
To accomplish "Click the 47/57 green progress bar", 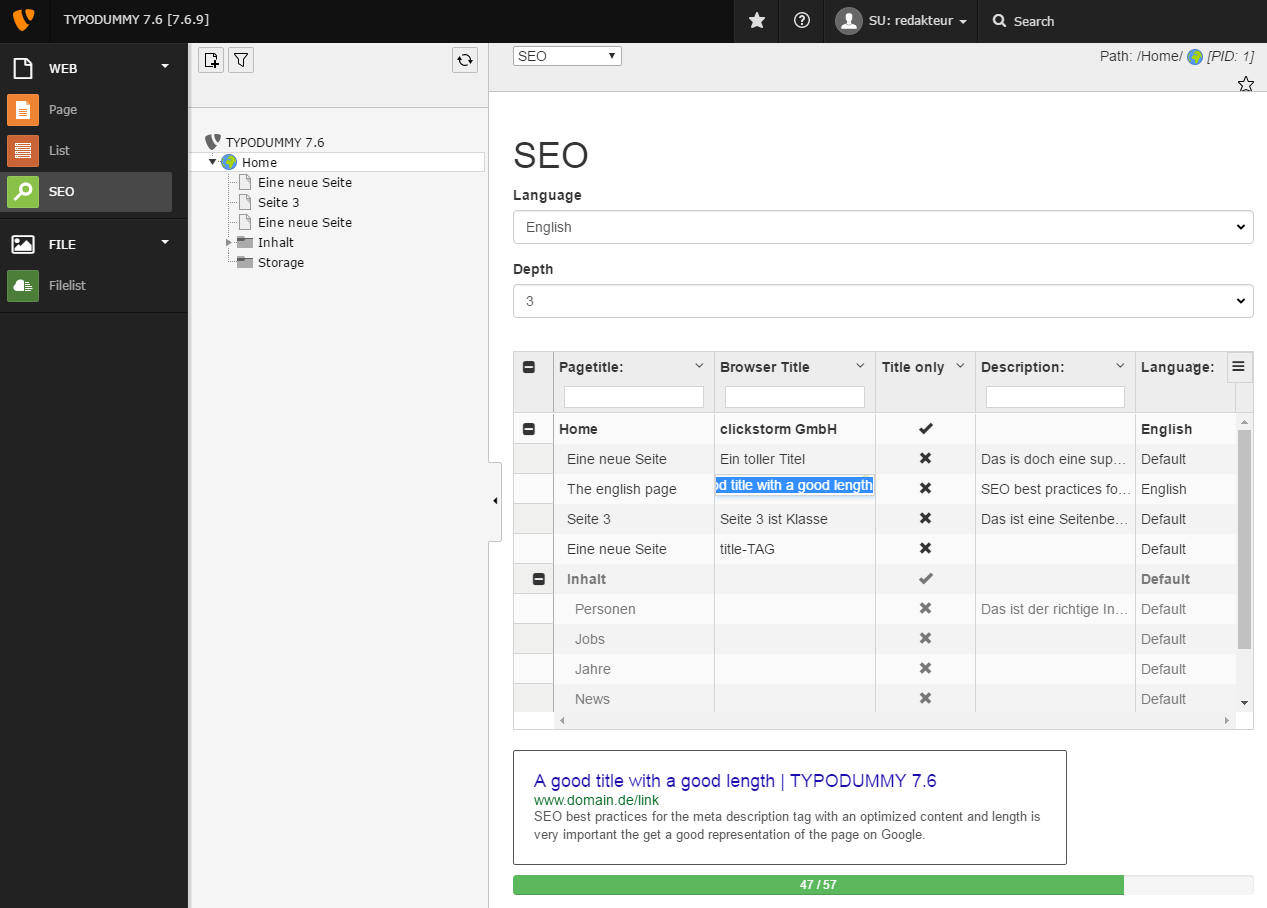I will point(819,885).
